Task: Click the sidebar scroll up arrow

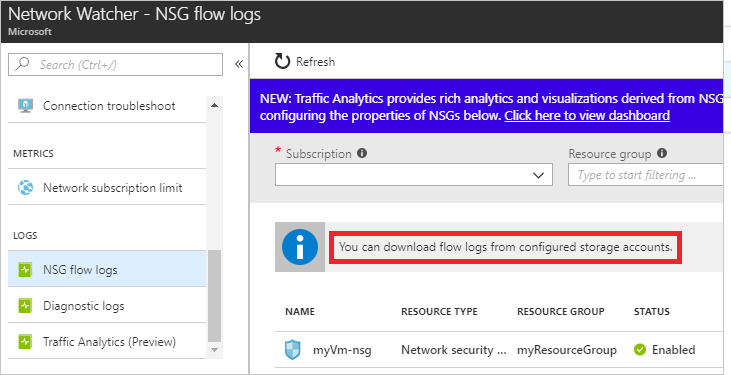Action: coord(214,106)
